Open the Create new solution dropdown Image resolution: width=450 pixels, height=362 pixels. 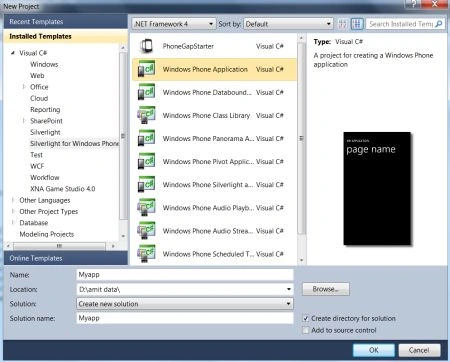(185, 304)
